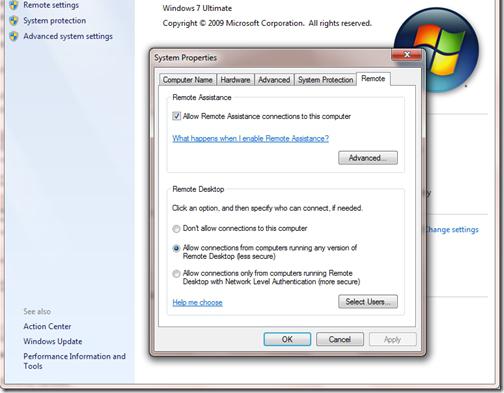Switch to the System Protection tab

pos(325,80)
